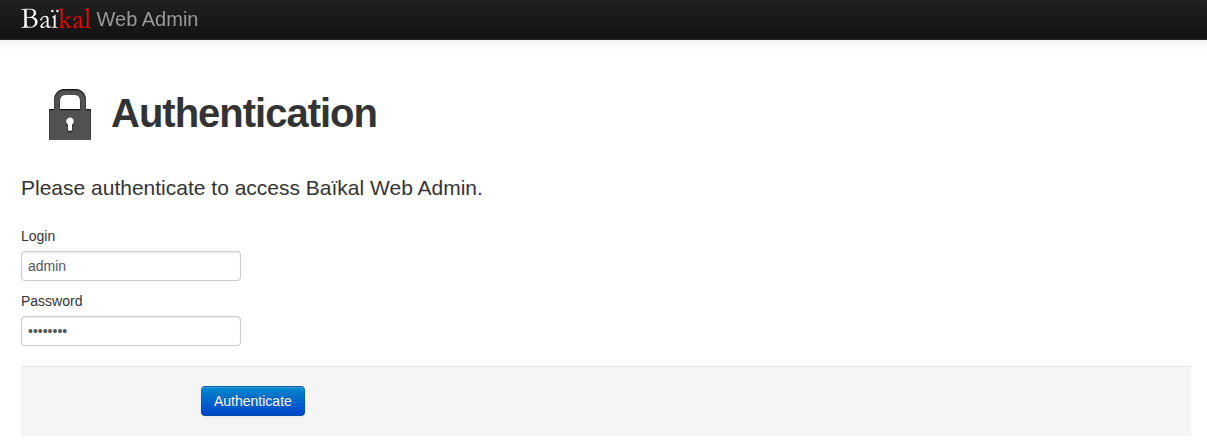Focus the Login input field

pos(130,266)
